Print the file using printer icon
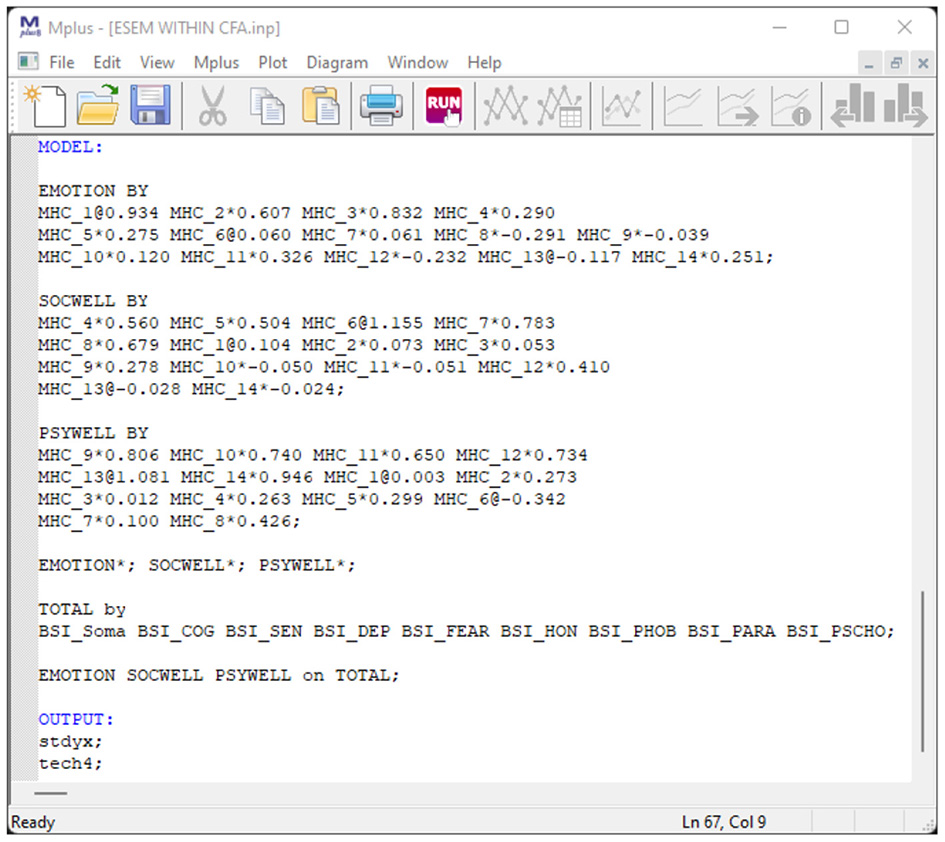 tap(381, 105)
